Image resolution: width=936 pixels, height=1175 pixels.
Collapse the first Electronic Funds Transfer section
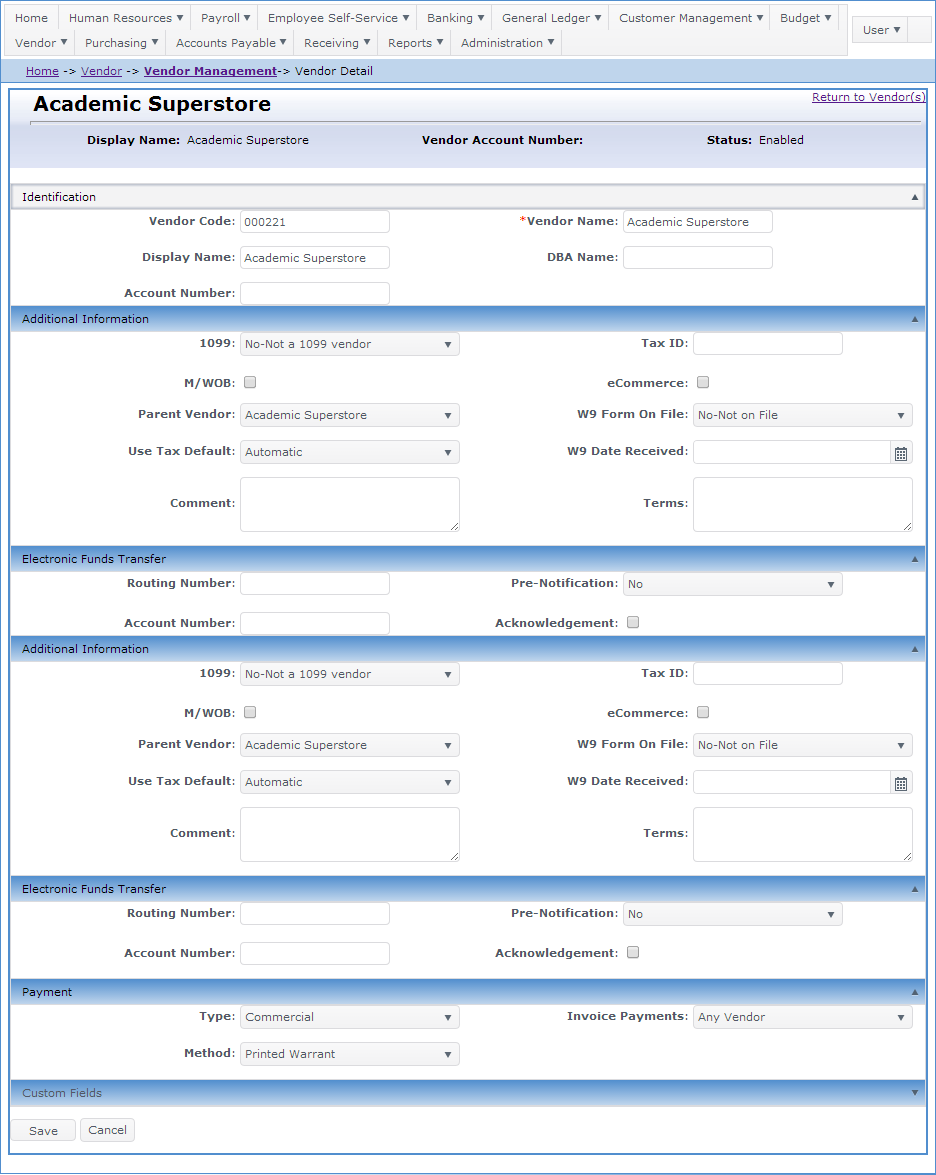pos(914,559)
